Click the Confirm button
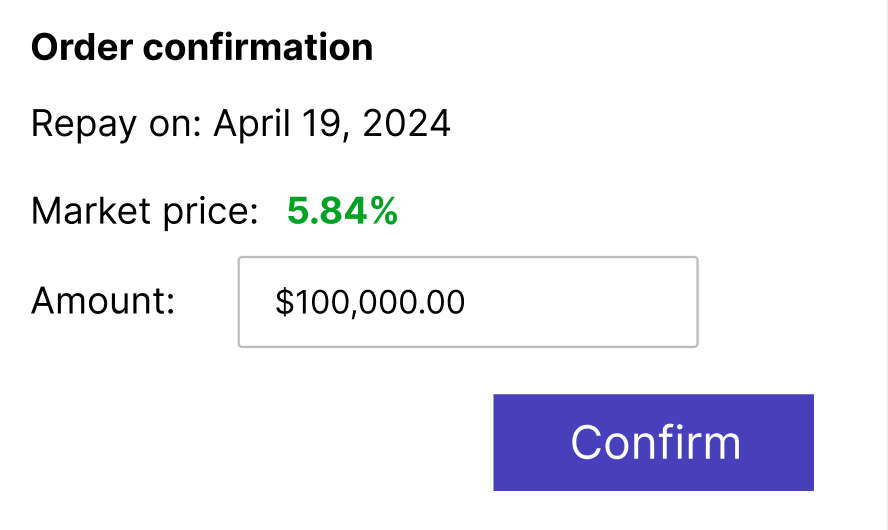This screenshot has height=530, width=888. click(x=653, y=442)
